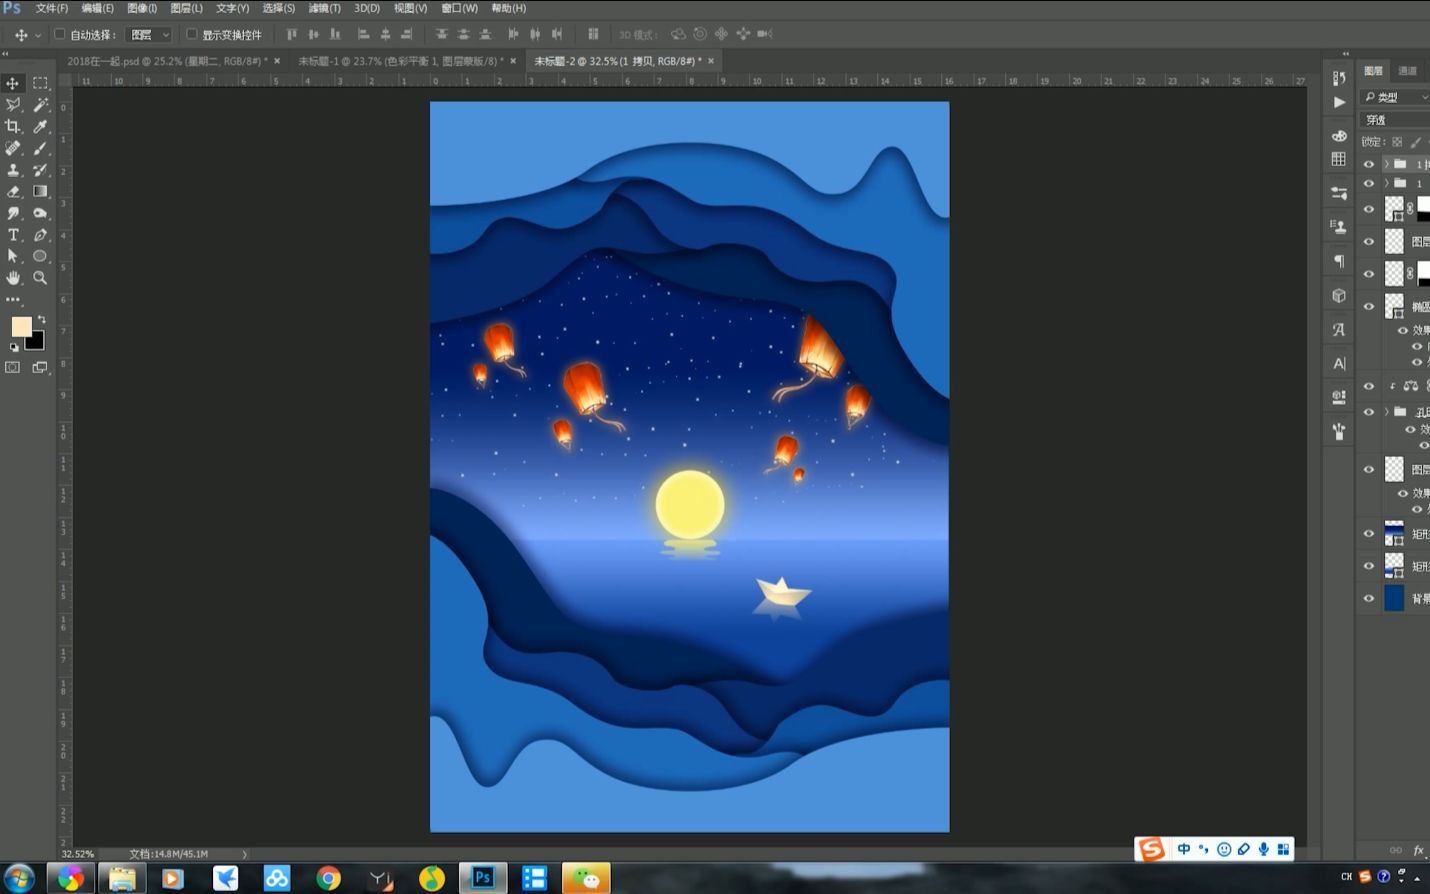
Task: Select the Polygonal Lasso tool
Action: tap(13, 105)
